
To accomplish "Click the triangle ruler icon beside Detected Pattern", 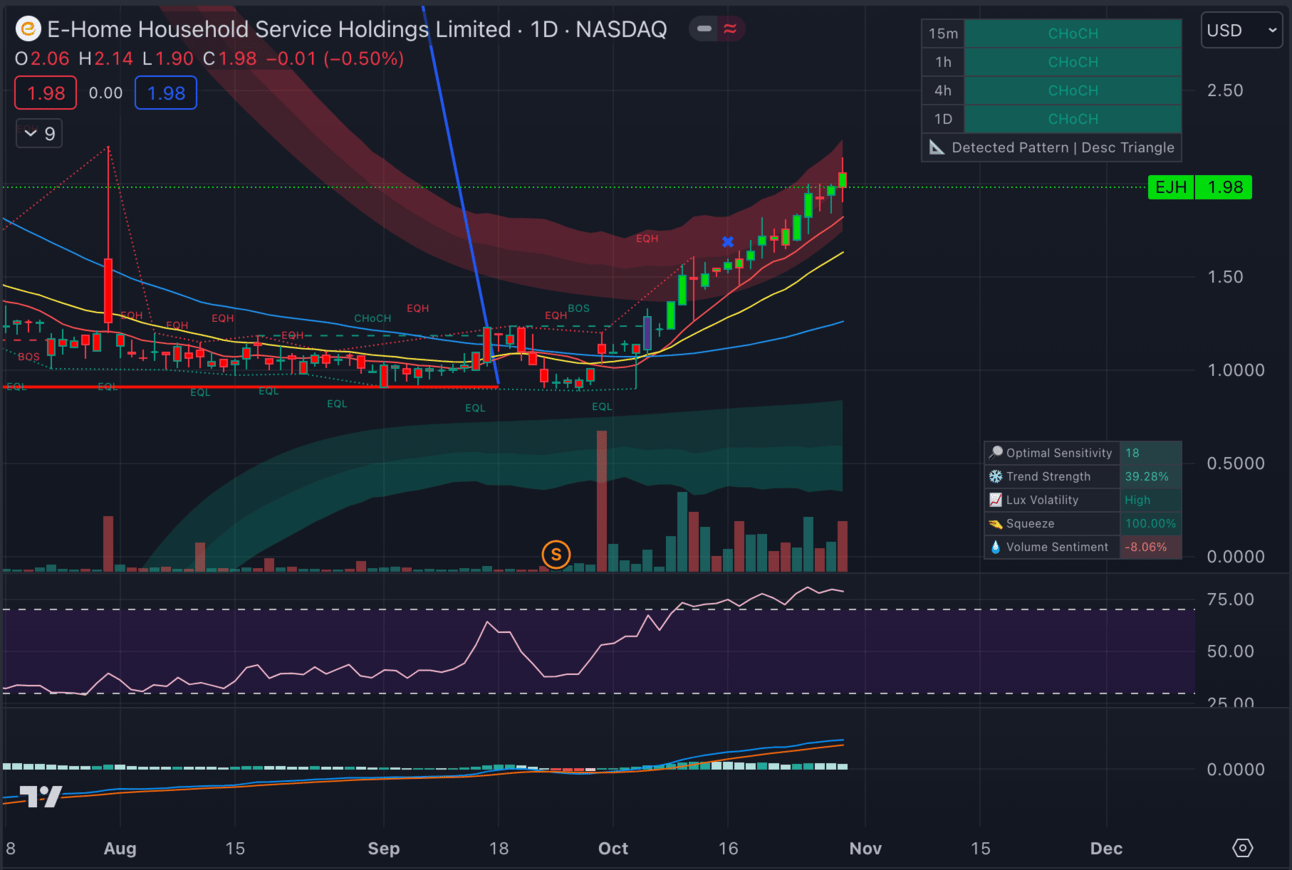I will (x=937, y=147).
